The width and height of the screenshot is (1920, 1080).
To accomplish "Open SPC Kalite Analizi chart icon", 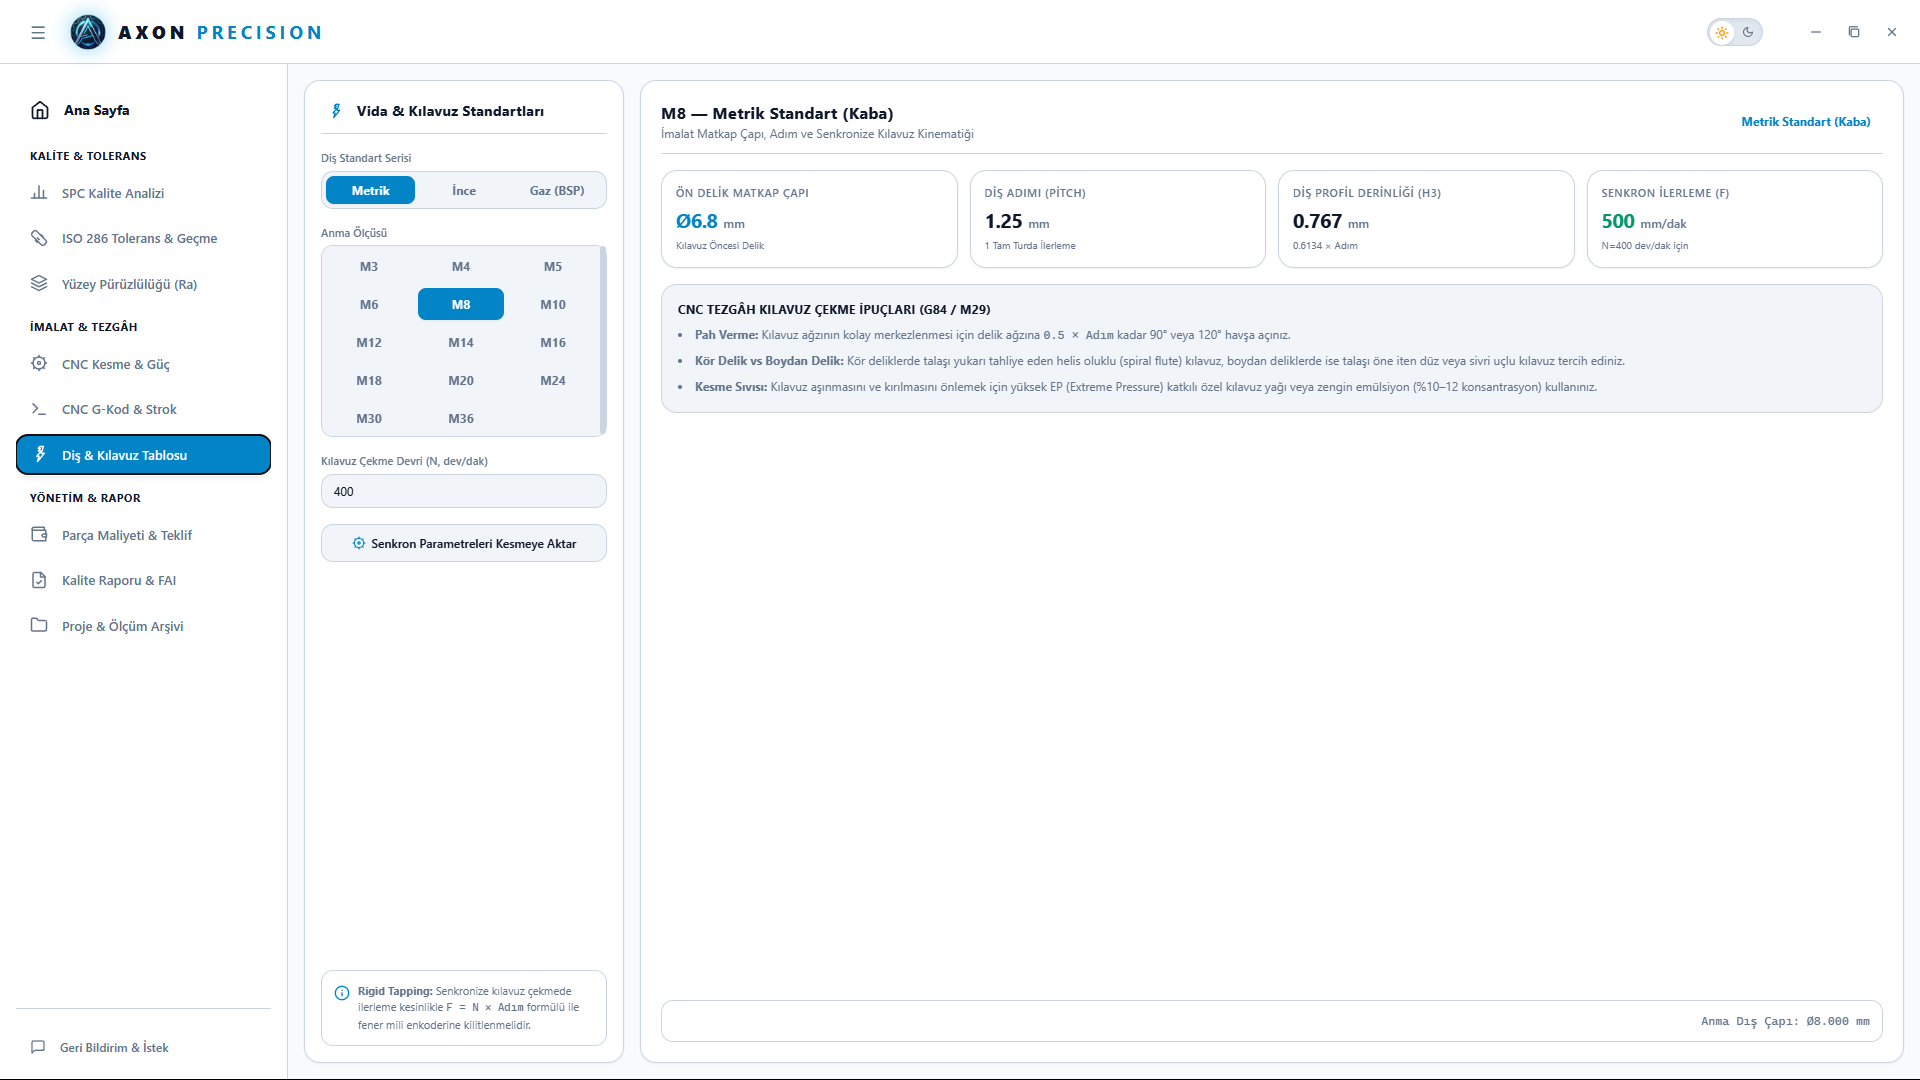I will tap(39, 193).
